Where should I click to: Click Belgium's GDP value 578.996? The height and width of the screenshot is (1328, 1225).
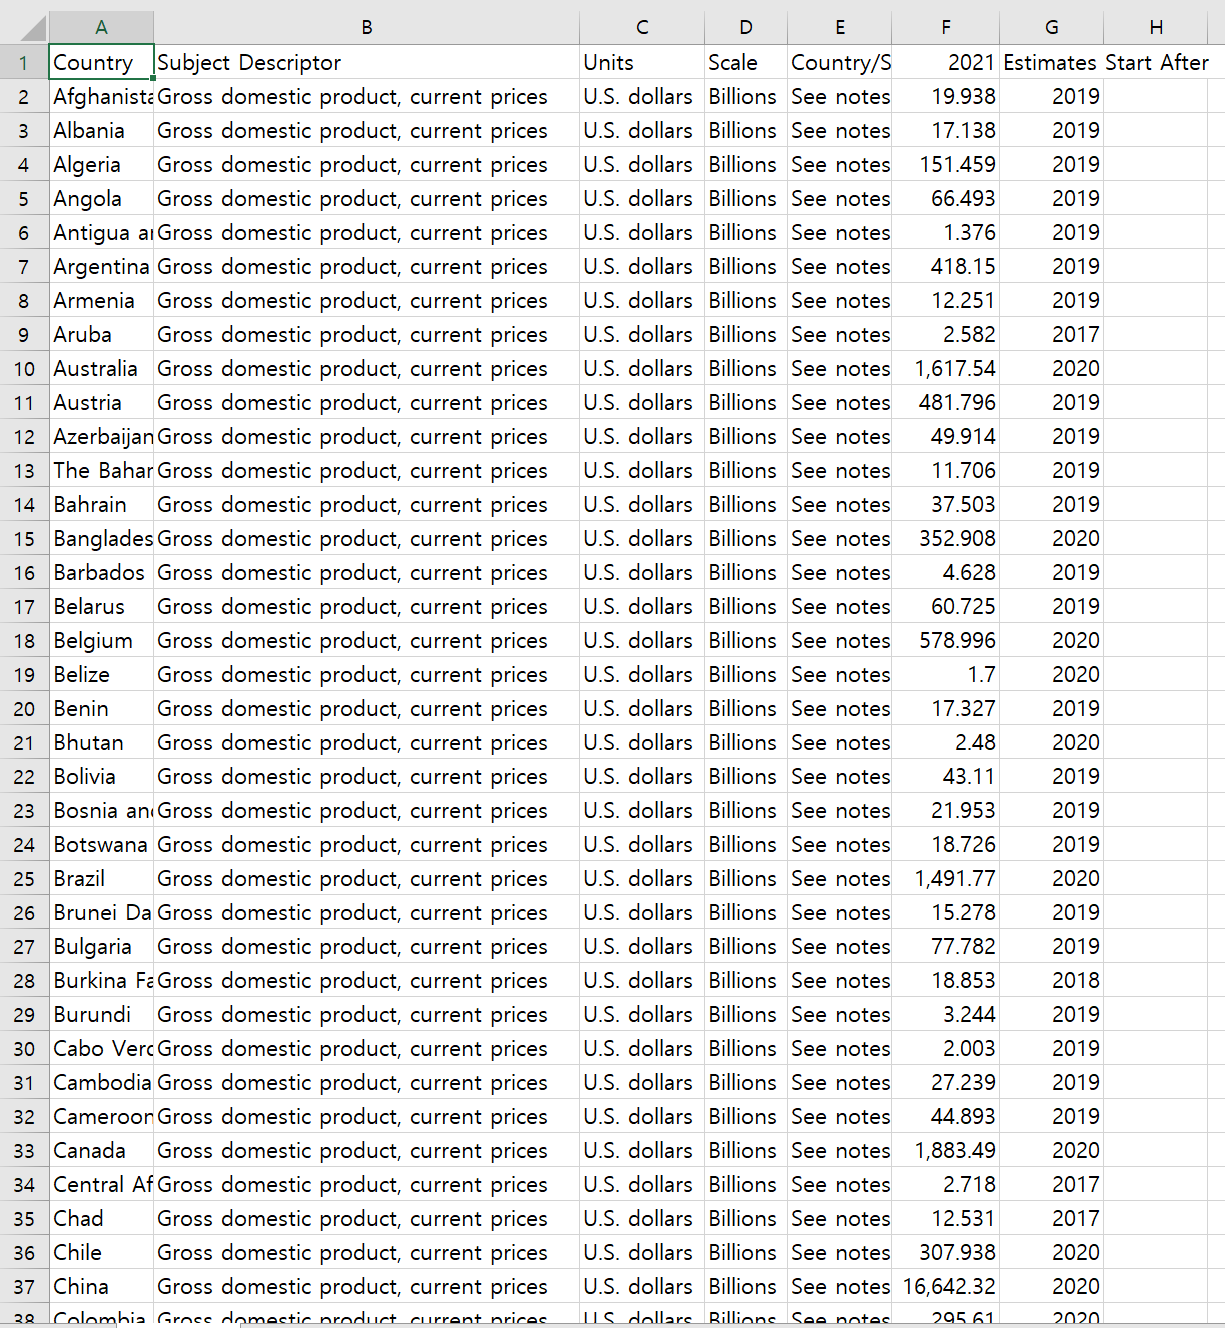947,641
